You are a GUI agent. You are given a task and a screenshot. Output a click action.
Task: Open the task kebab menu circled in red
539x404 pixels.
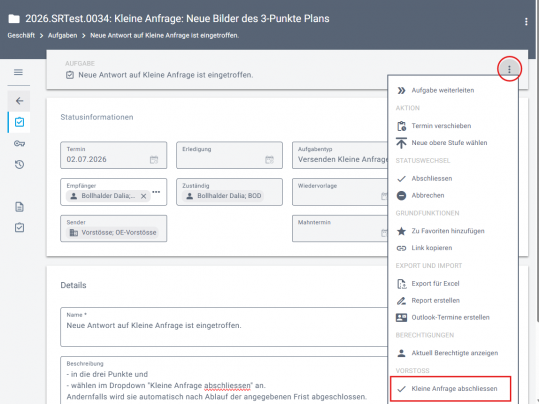tap(509, 69)
